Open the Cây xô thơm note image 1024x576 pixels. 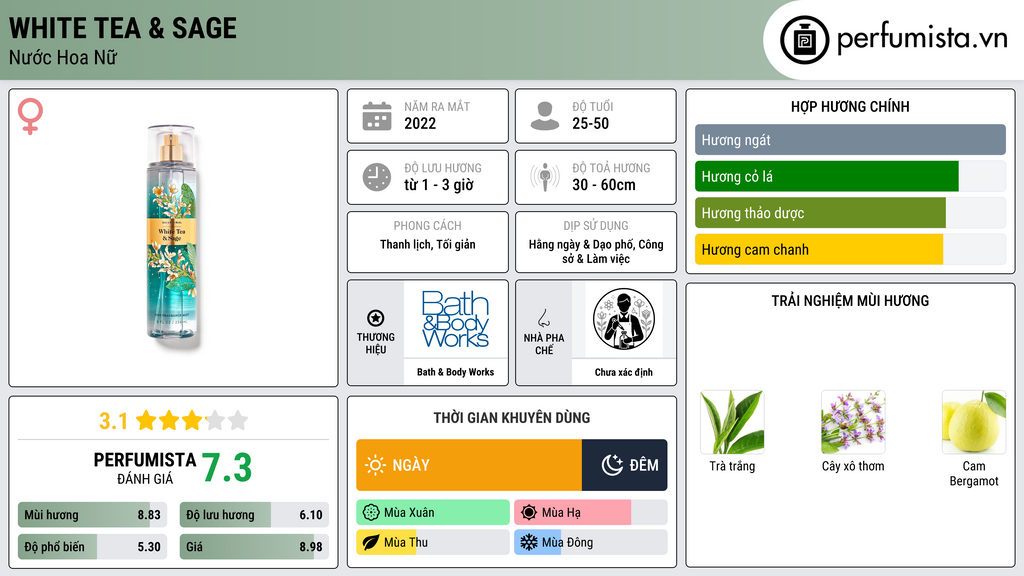coord(853,422)
